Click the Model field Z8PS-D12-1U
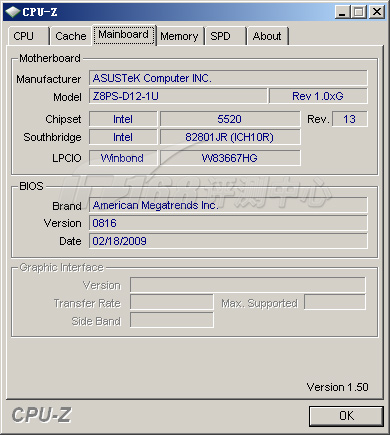The width and height of the screenshot is (390, 435). (178, 96)
